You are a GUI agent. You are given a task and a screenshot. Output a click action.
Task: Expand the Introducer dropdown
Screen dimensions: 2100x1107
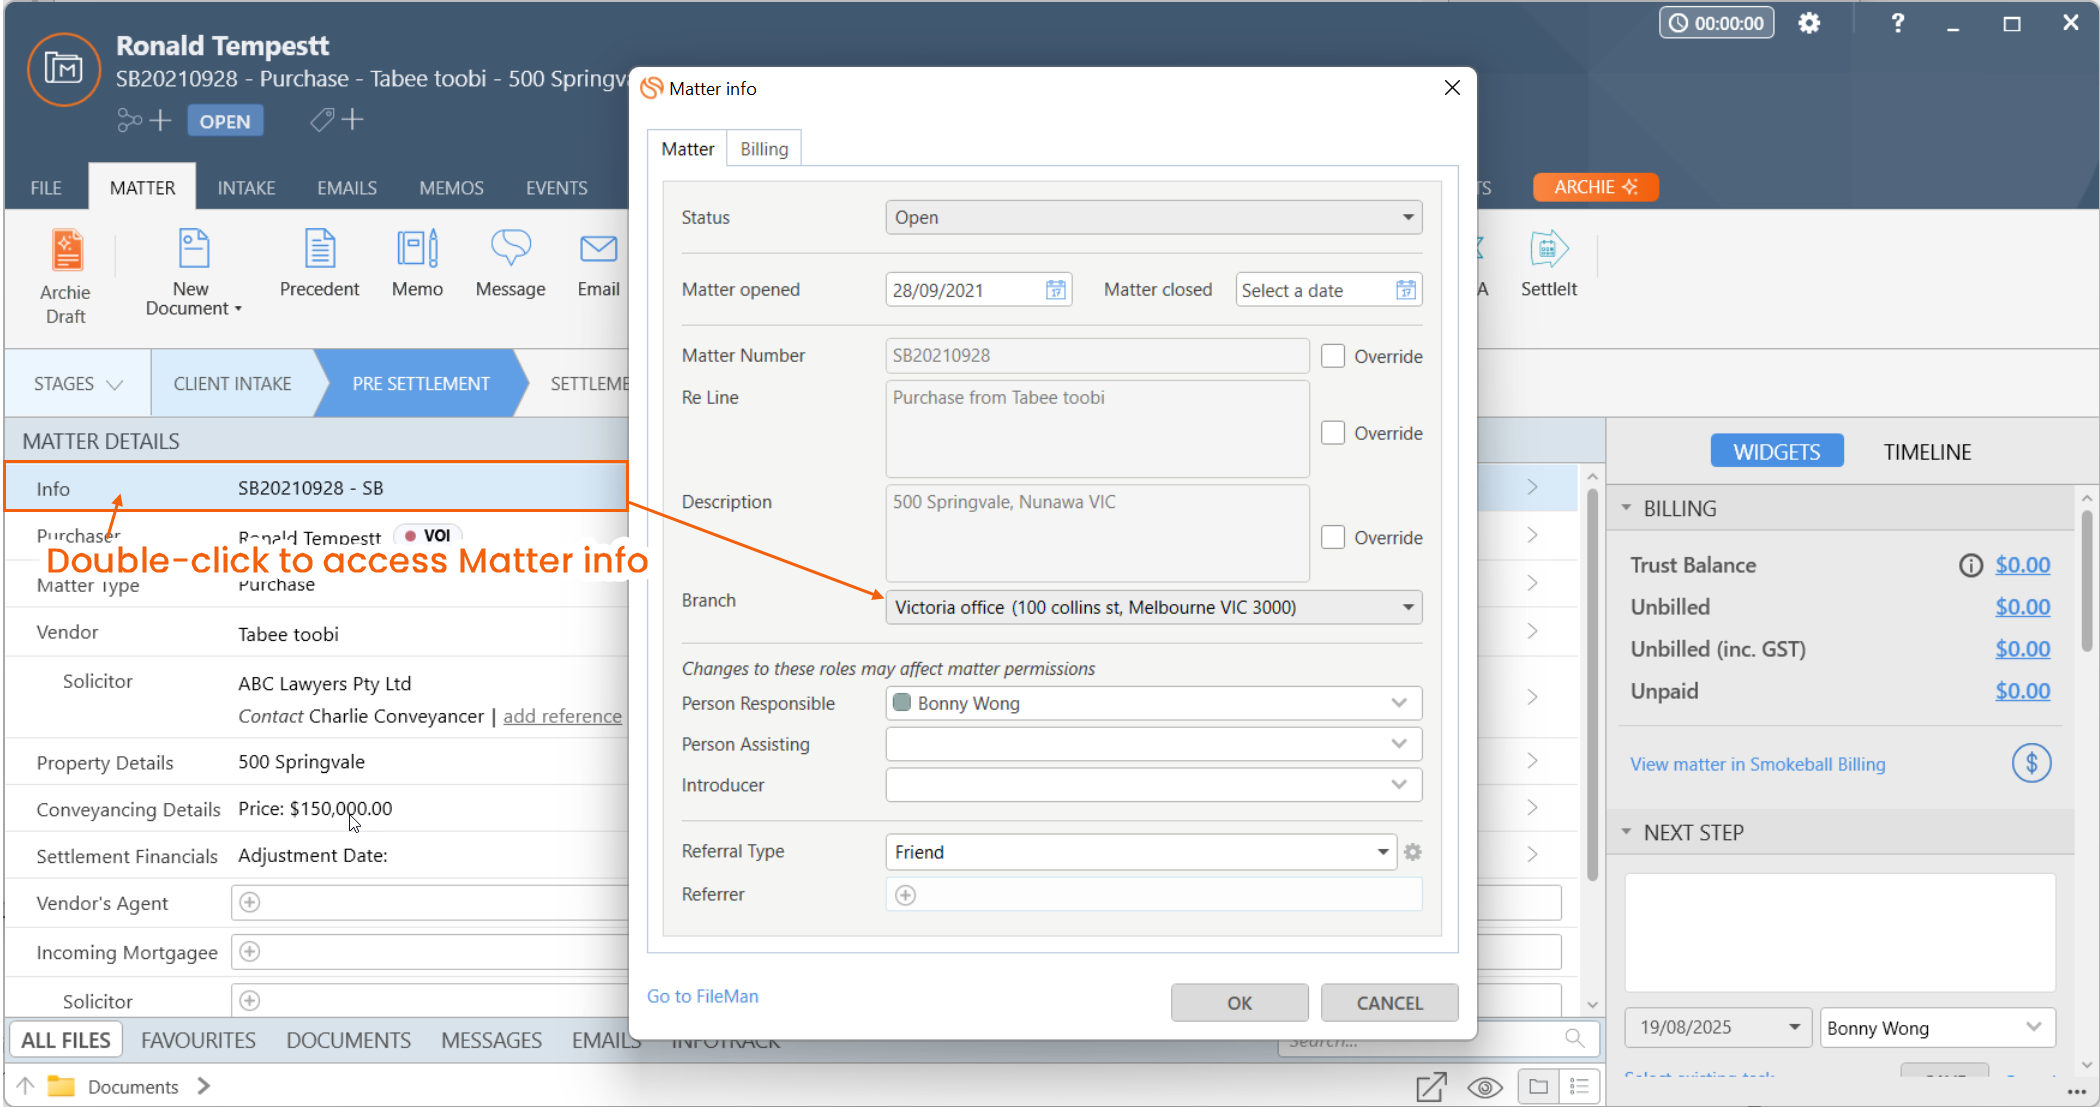(1399, 785)
